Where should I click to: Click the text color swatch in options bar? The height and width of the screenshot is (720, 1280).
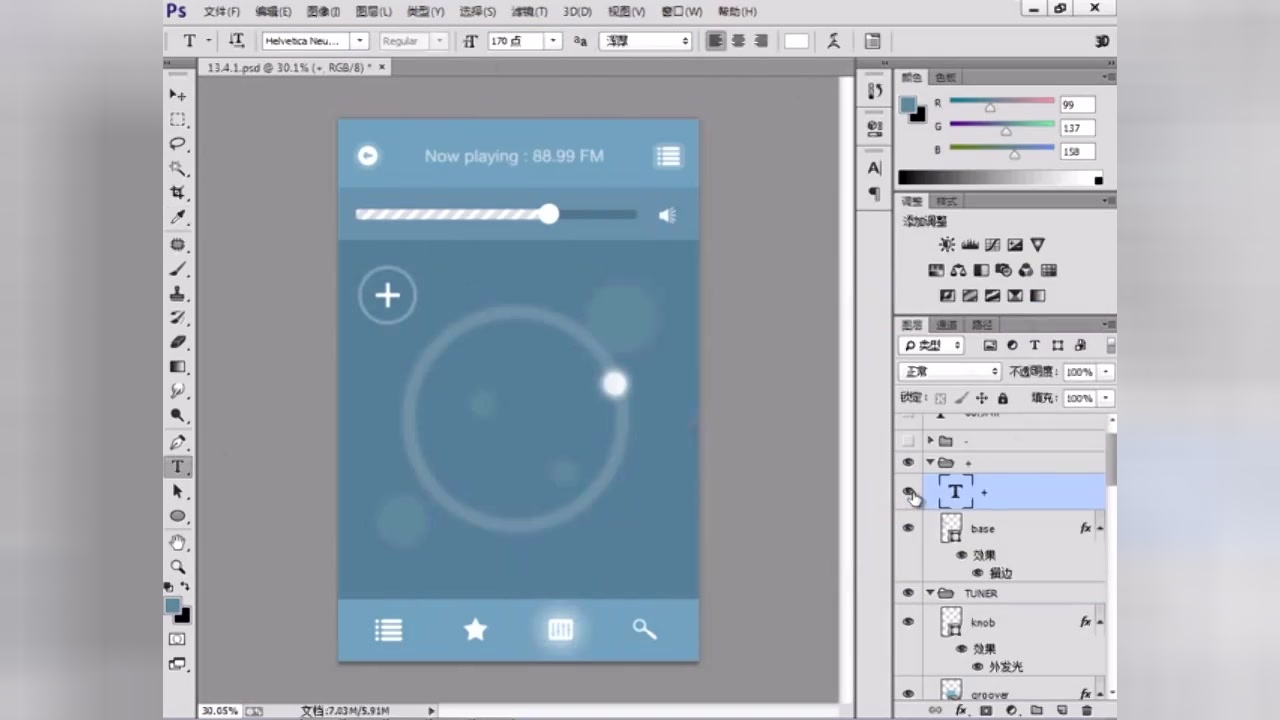tap(796, 41)
